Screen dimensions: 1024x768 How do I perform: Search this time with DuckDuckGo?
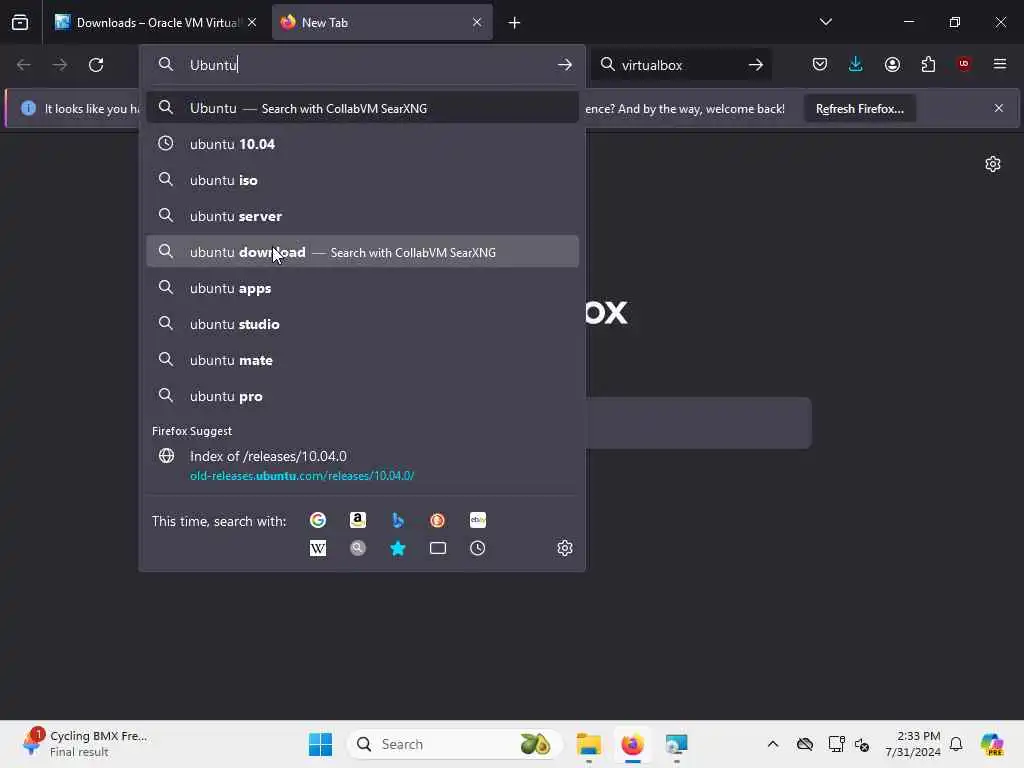coord(438,520)
